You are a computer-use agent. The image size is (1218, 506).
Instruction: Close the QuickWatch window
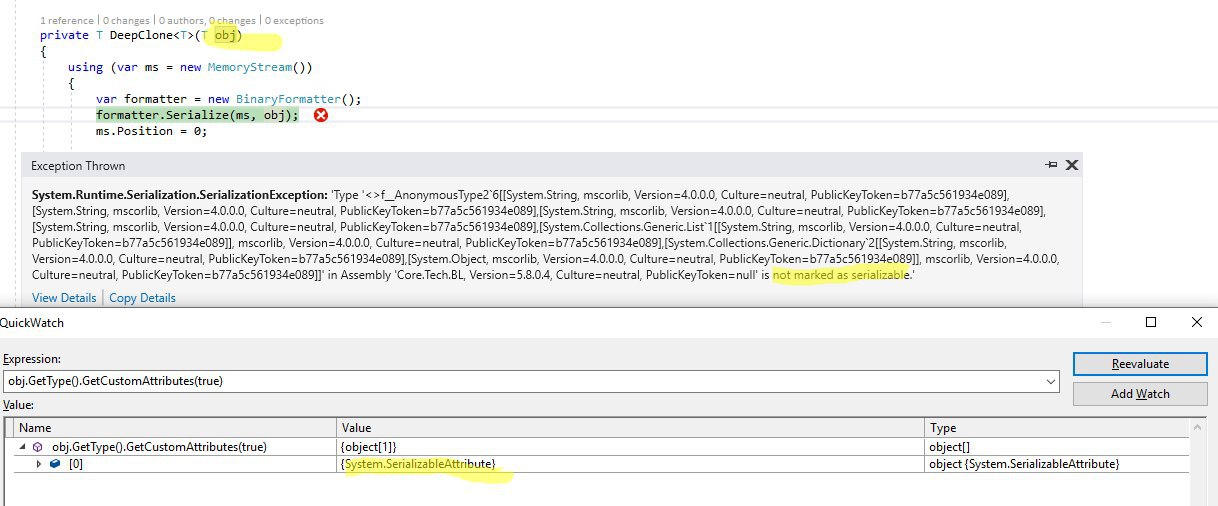[1197, 322]
